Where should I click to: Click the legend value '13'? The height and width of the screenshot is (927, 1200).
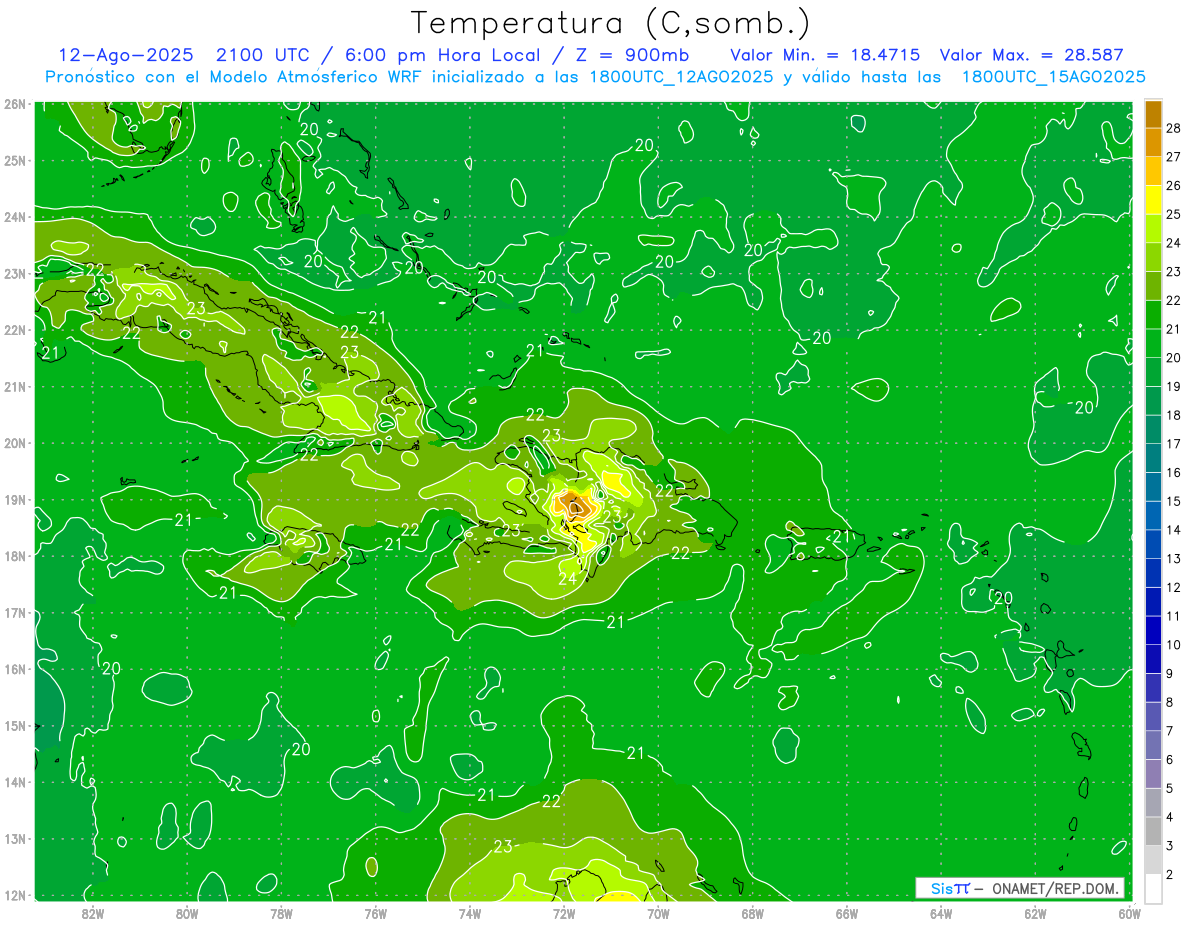coord(1173,558)
